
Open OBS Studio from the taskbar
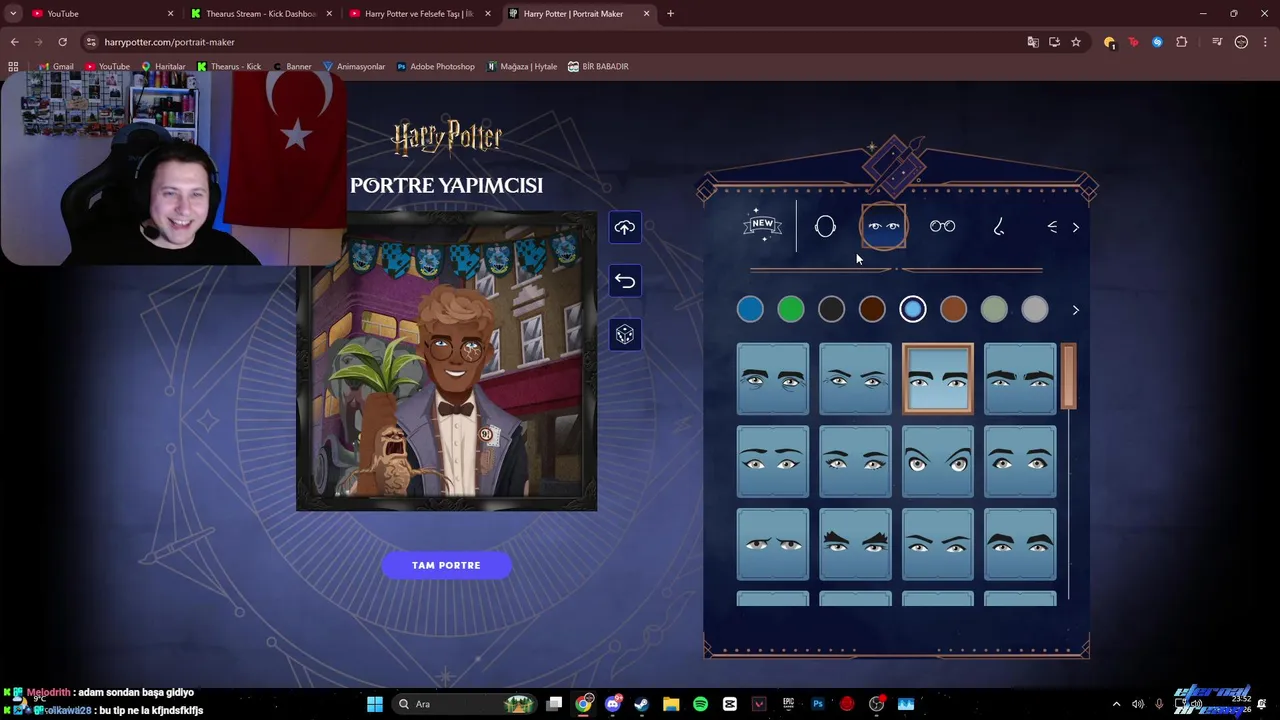876,704
